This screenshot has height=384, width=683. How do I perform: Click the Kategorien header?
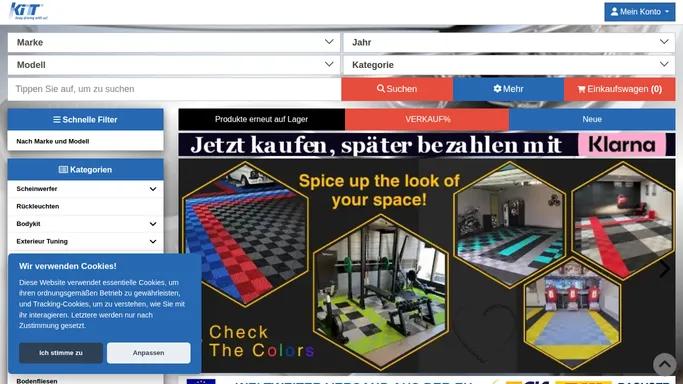(x=85, y=170)
